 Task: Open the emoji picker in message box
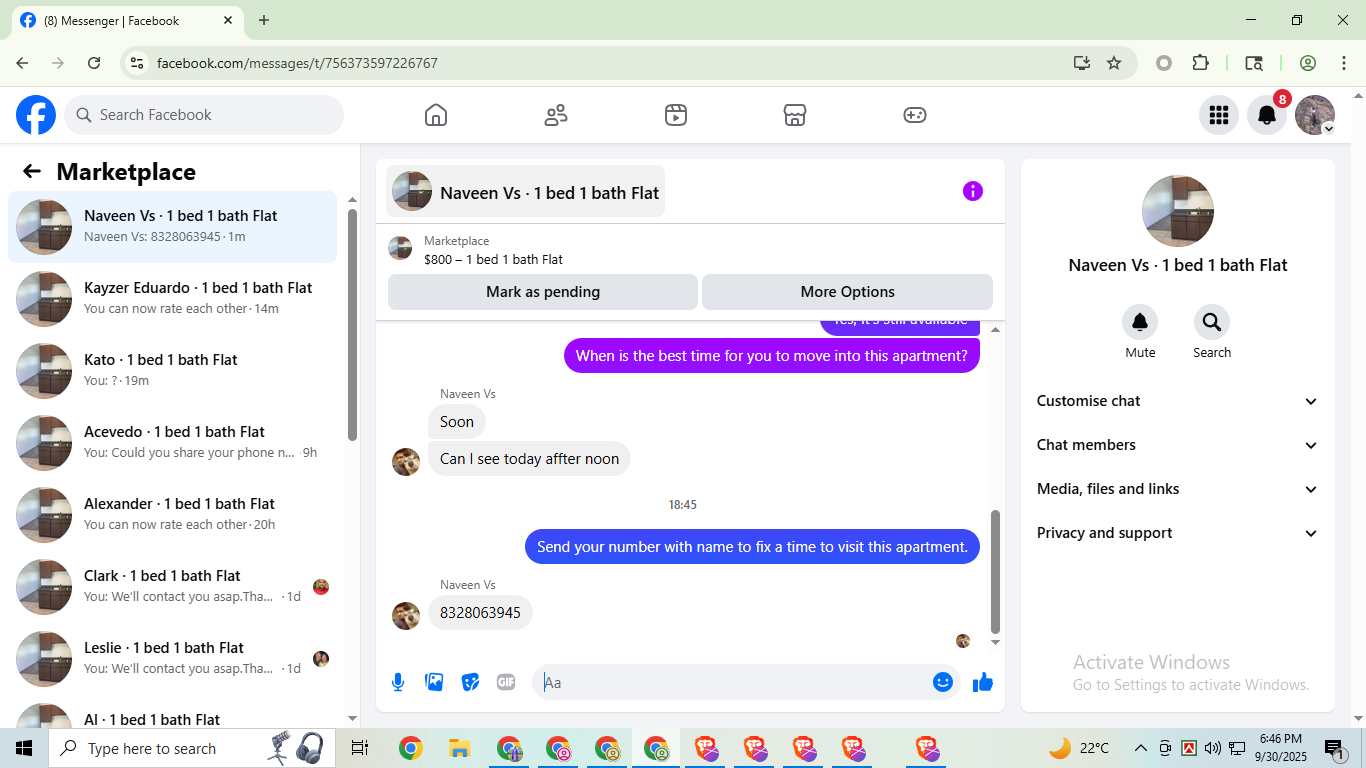click(943, 682)
